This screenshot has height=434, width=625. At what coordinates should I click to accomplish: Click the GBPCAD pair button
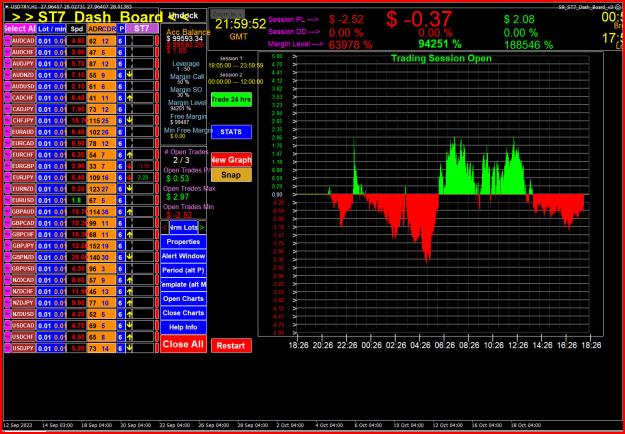pyautogui.click(x=23, y=223)
